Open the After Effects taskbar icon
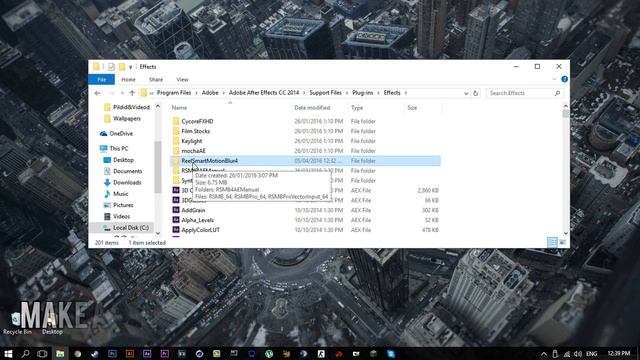Screen dimensions: 640x360 [147, 354]
